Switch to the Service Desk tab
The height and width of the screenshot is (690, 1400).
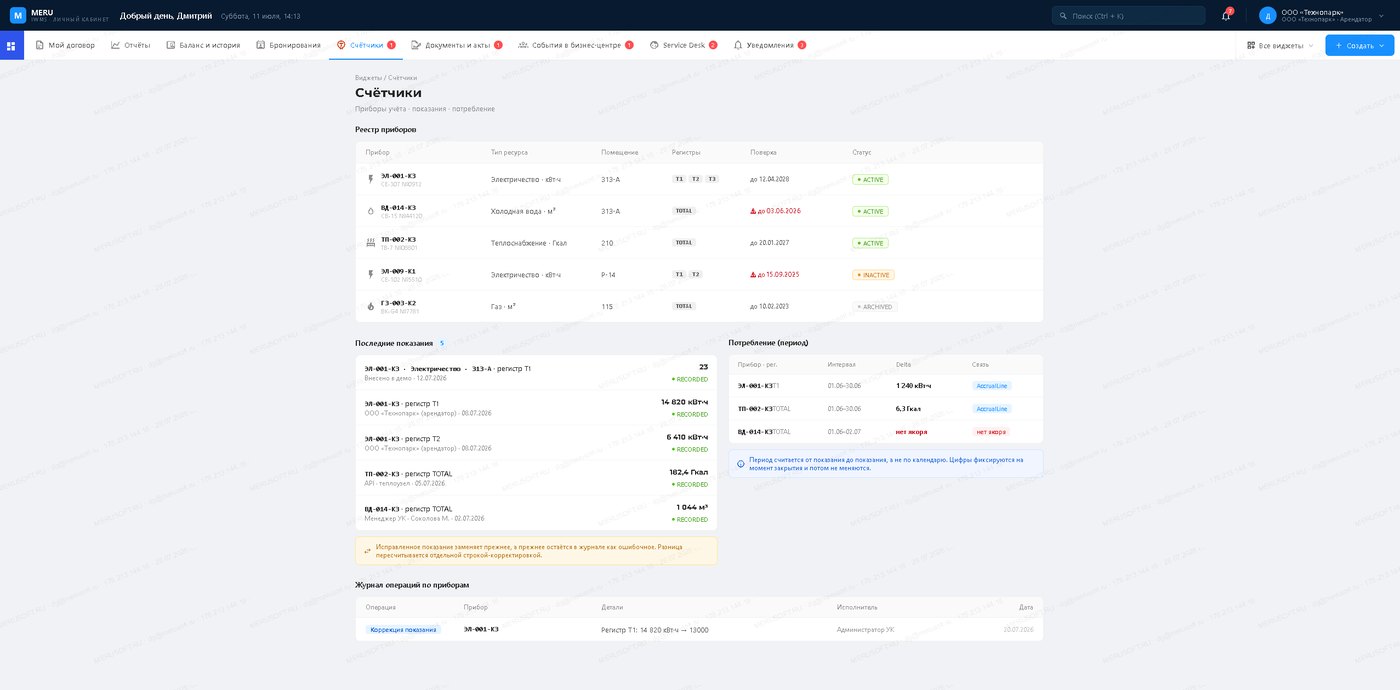coord(683,45)
